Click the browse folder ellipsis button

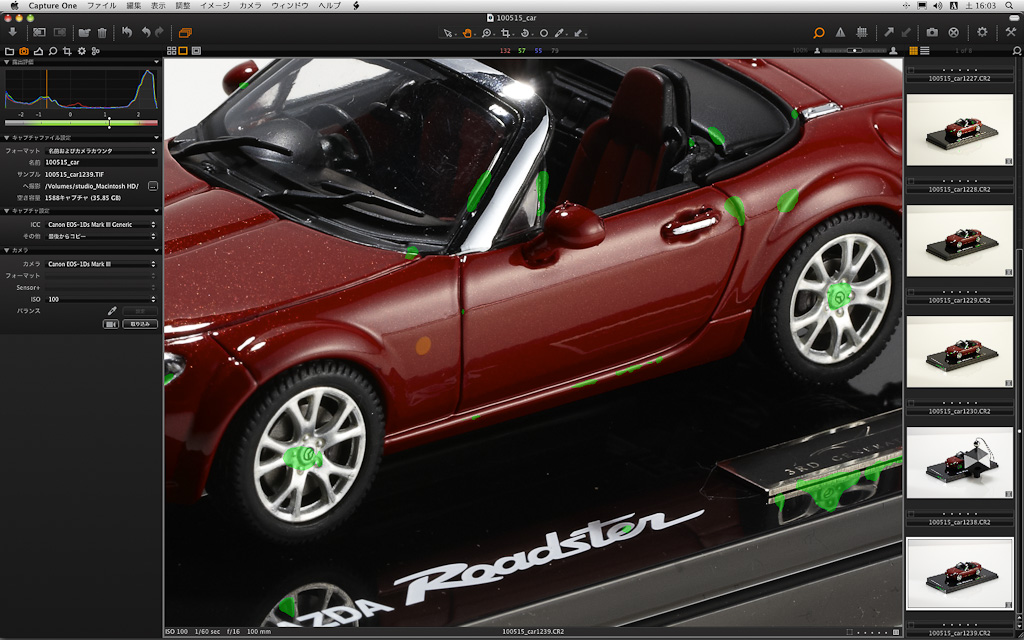[x=153, y=186]
